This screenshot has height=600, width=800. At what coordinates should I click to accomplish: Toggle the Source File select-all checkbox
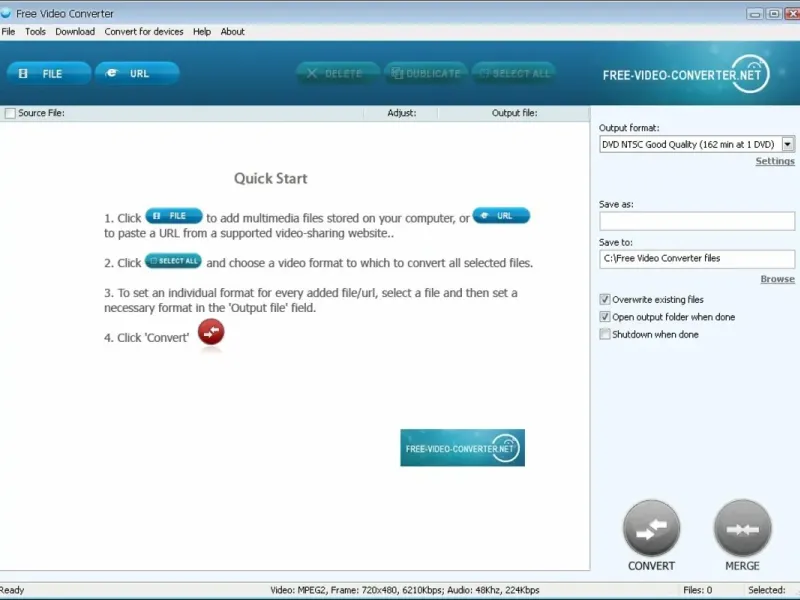coord(10,113)
